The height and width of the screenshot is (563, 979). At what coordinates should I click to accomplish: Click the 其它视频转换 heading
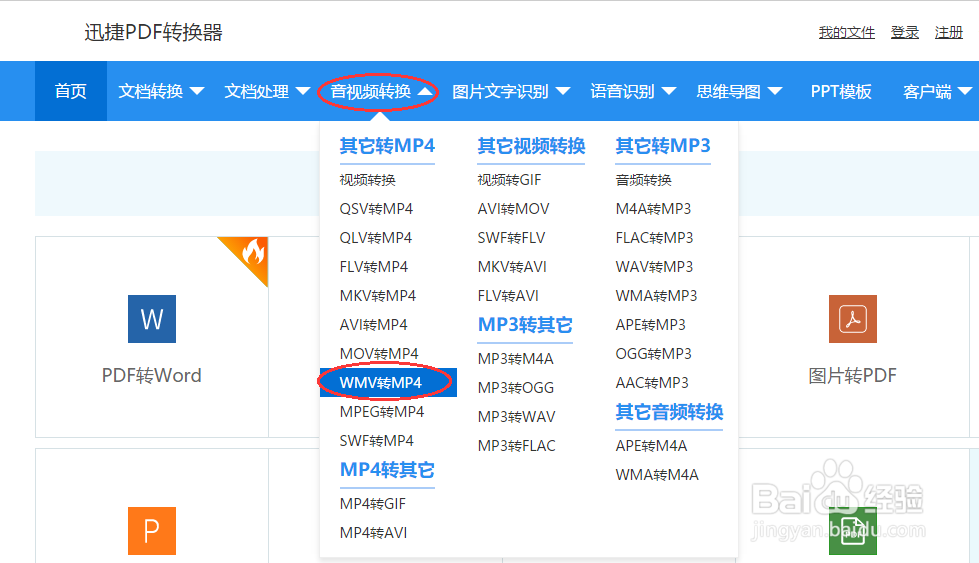[x=531, y=146]
